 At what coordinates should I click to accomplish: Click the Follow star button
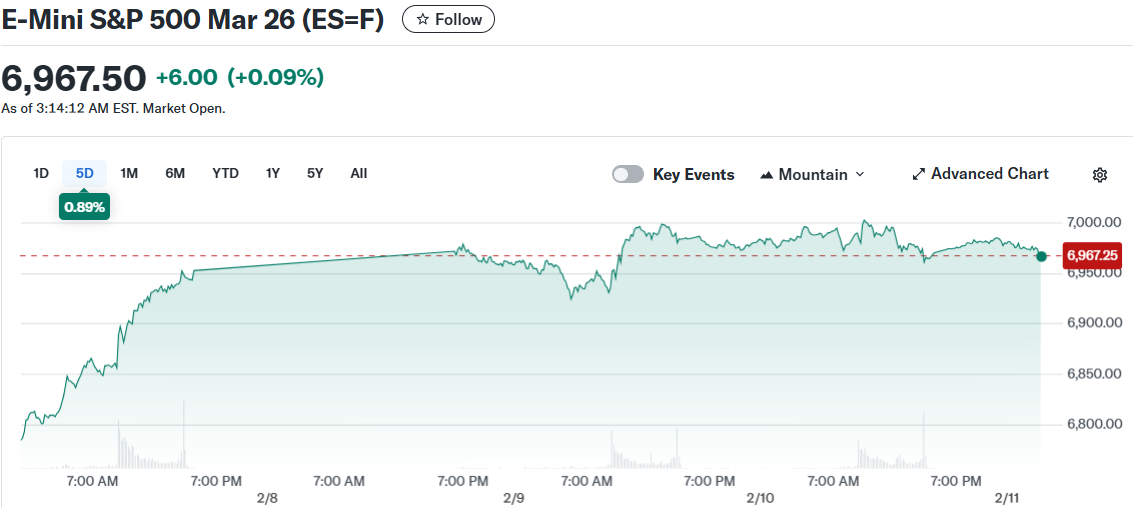coord(448,19)
